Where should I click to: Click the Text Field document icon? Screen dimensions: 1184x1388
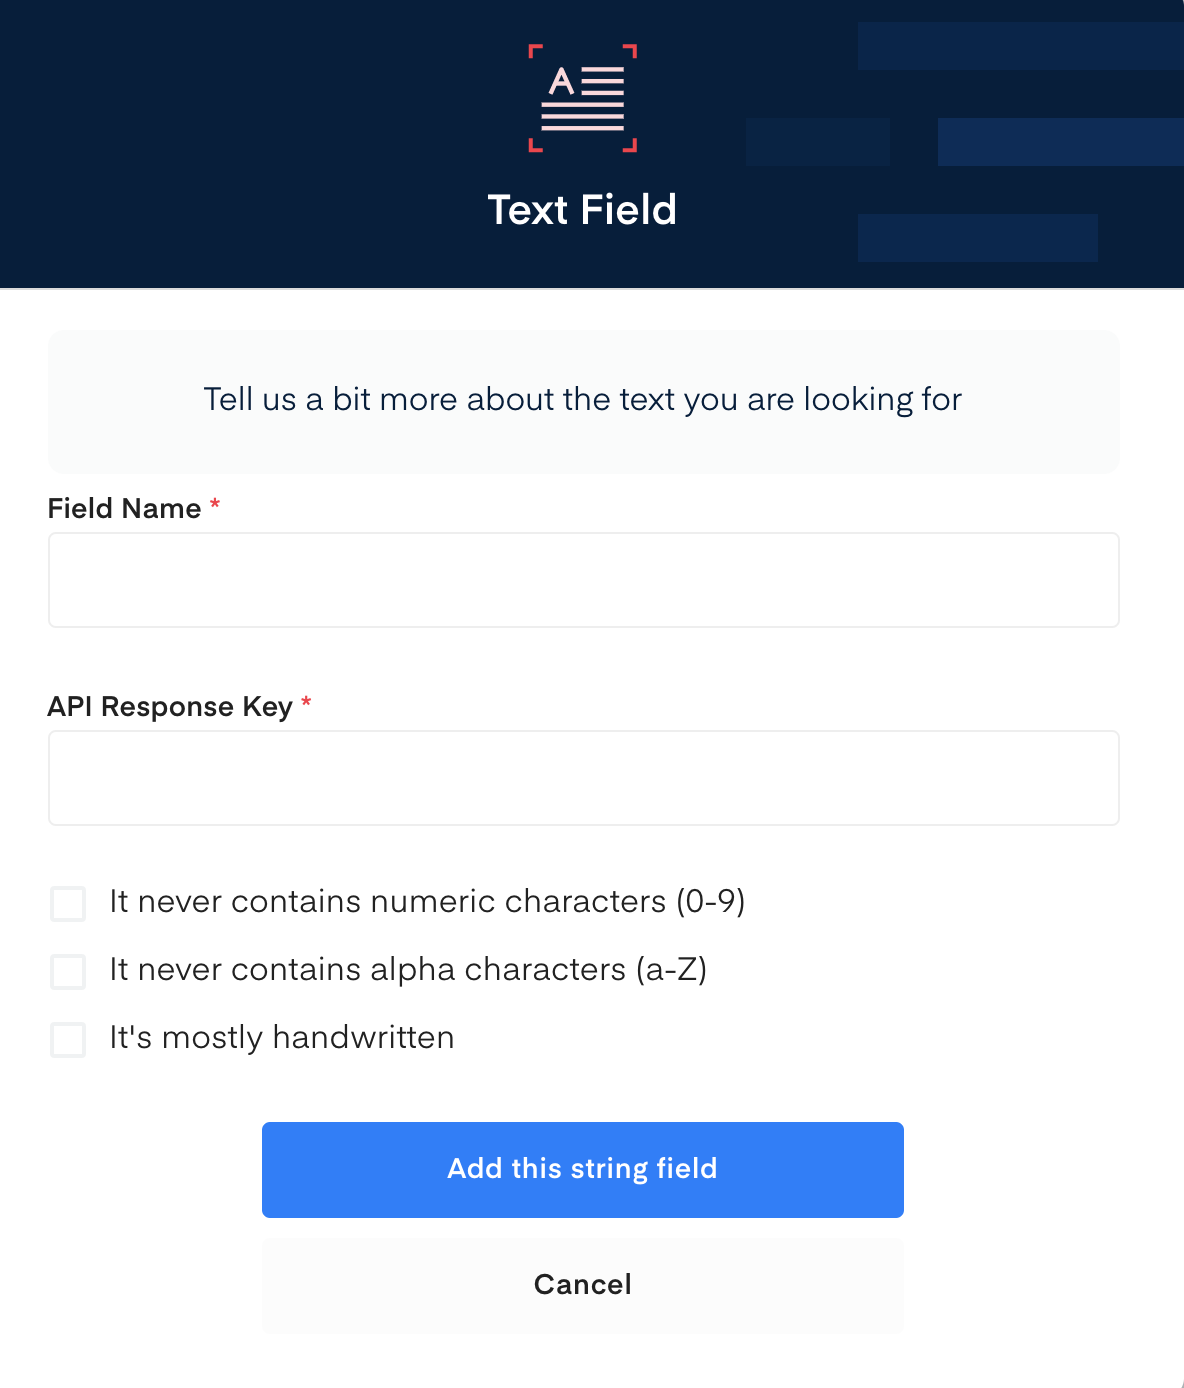tap(582, 98)
